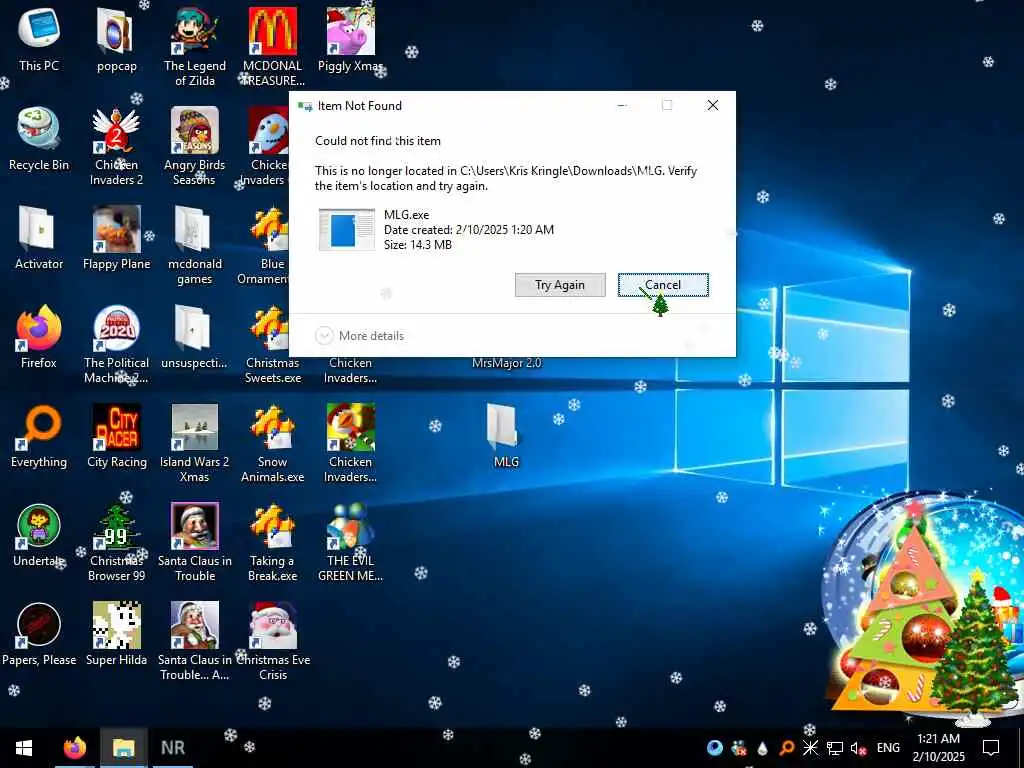Click Try Again in the dialog
The height and width of the screenshot is (768, 1024).
tap(560, 285)
